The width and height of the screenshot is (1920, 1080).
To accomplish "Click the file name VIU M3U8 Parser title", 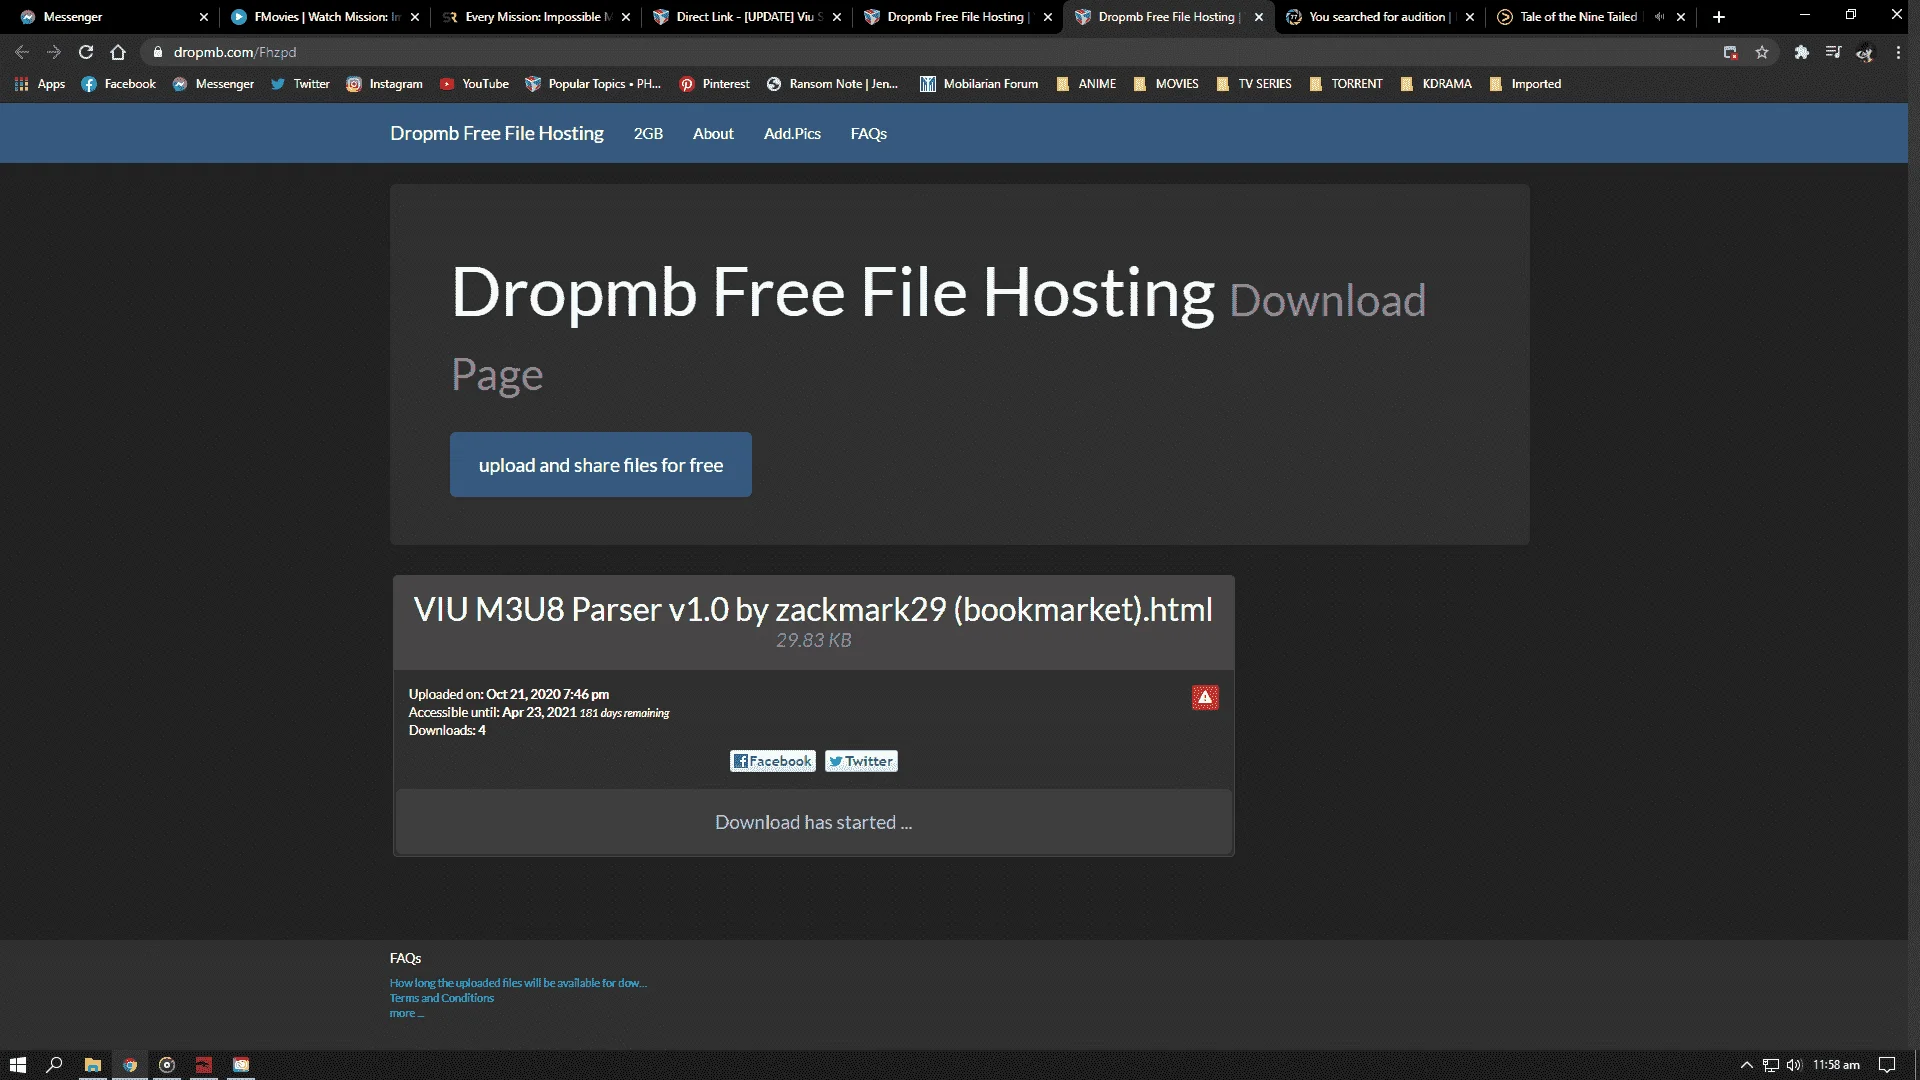I will coord(813,609).
